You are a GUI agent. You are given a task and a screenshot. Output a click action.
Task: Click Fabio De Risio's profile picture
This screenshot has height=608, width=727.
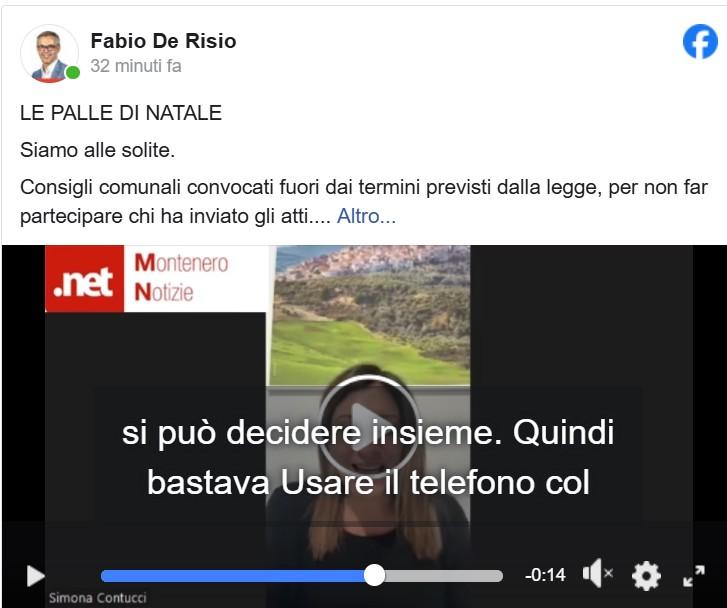point(49,53)
